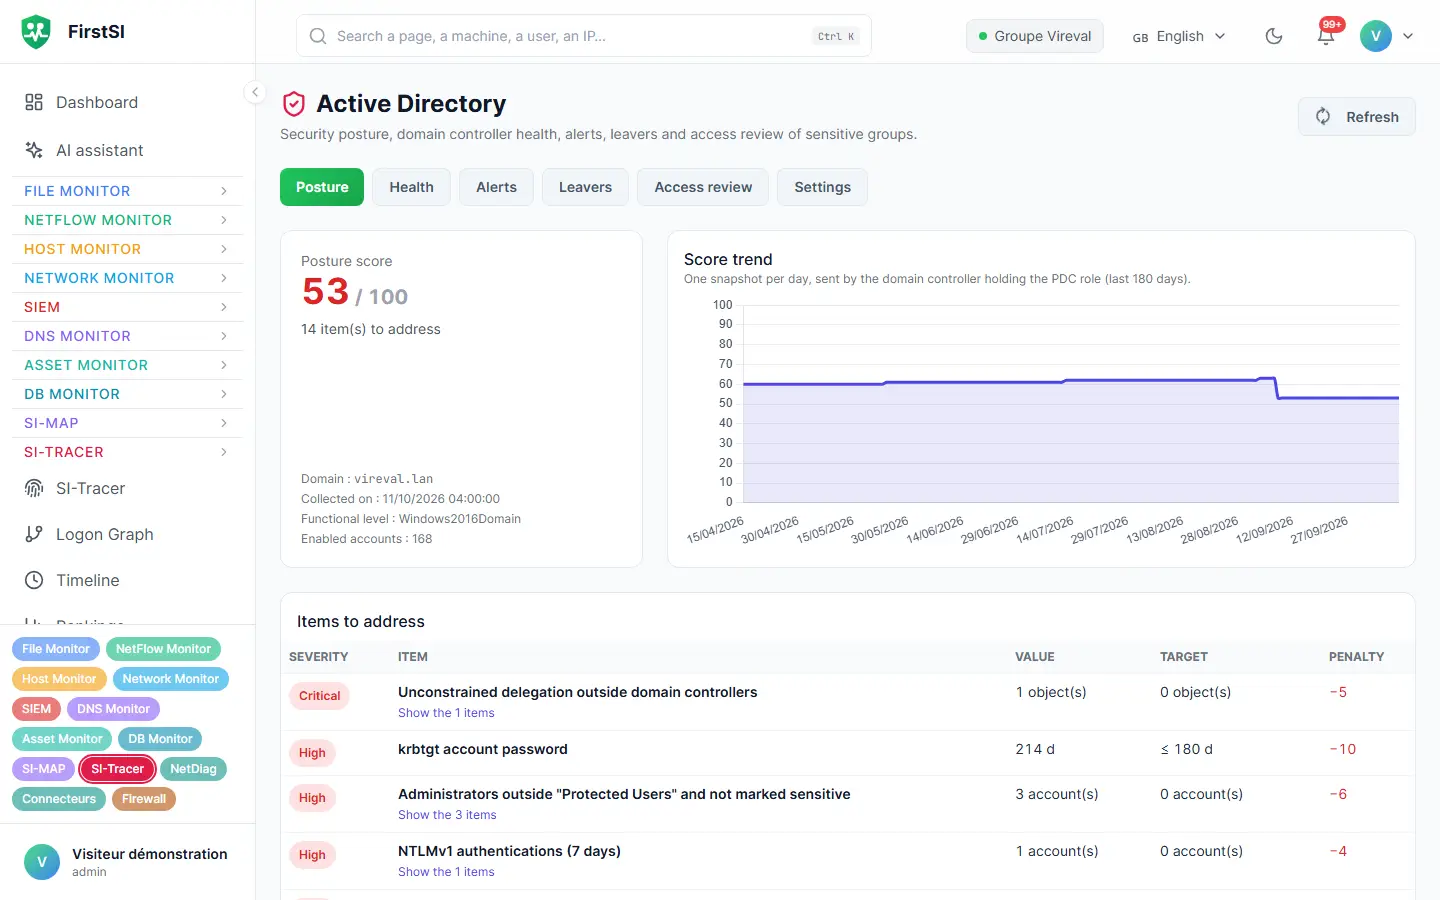The height and width of the screenshot is (900, 1440).
Task: Click the search magnifier icon
Action: [318, 36]
